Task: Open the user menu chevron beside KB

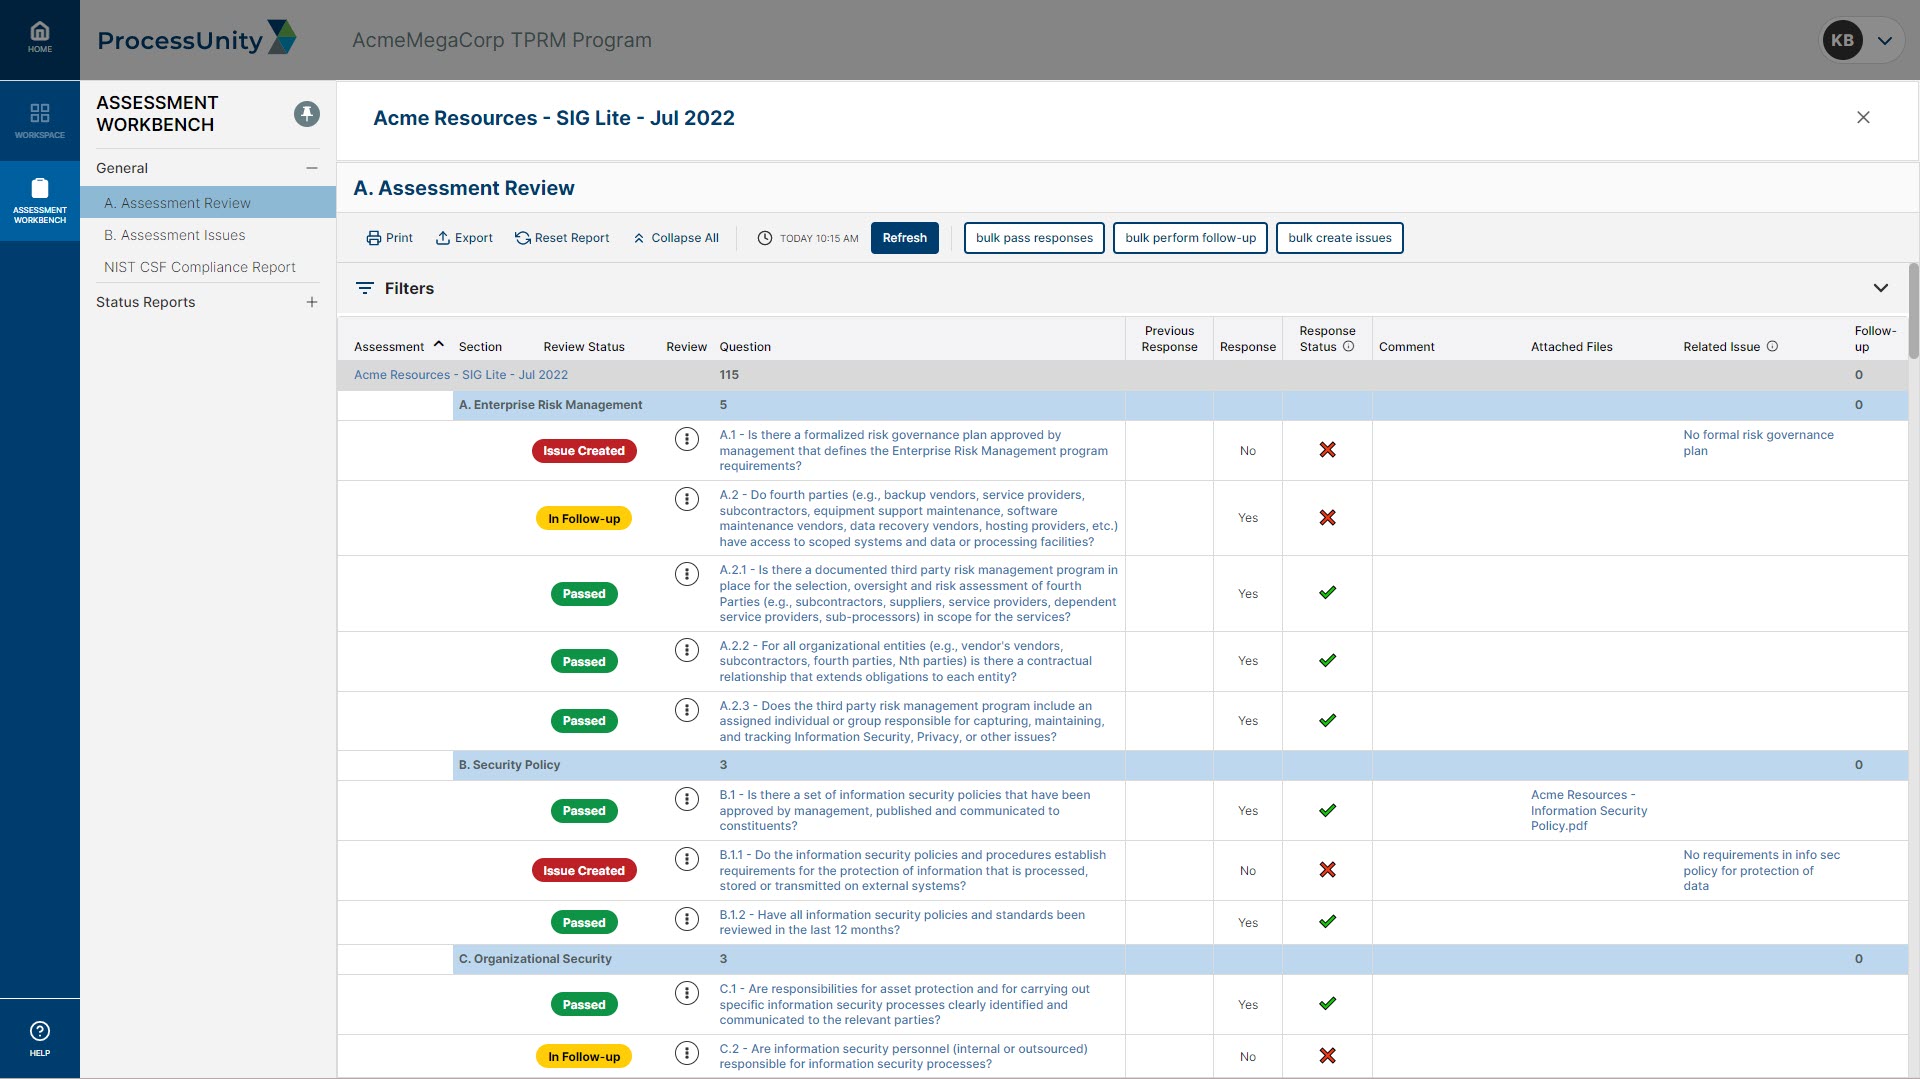Action: click(x=1885, y=41)
